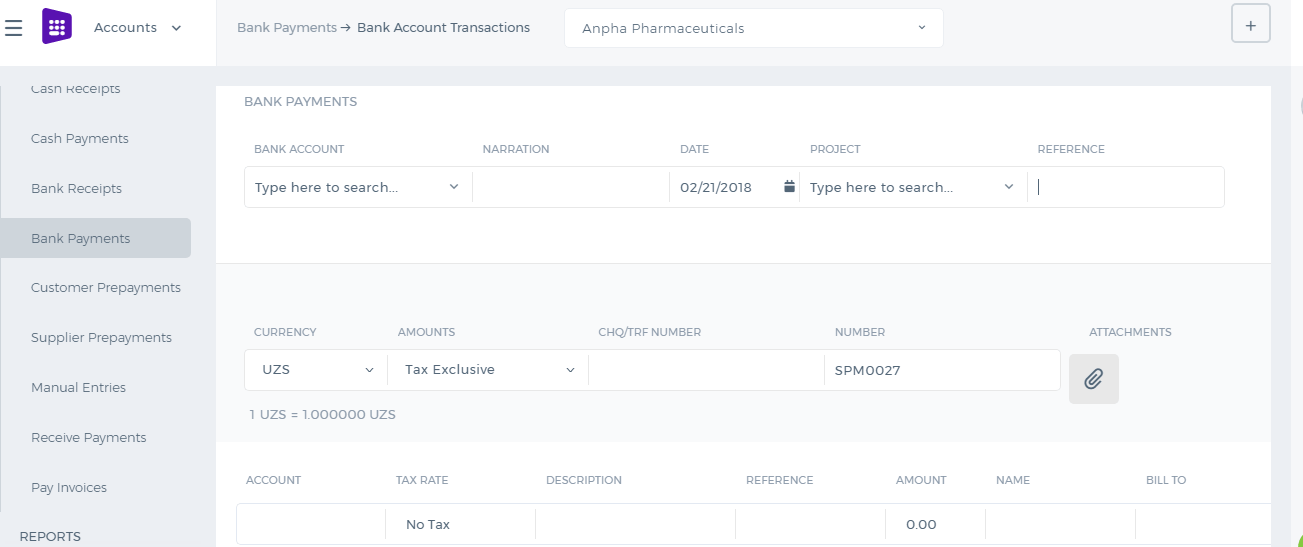Click the purple app logo icon
Screen dimensions: 1303x547
[57, 27]
